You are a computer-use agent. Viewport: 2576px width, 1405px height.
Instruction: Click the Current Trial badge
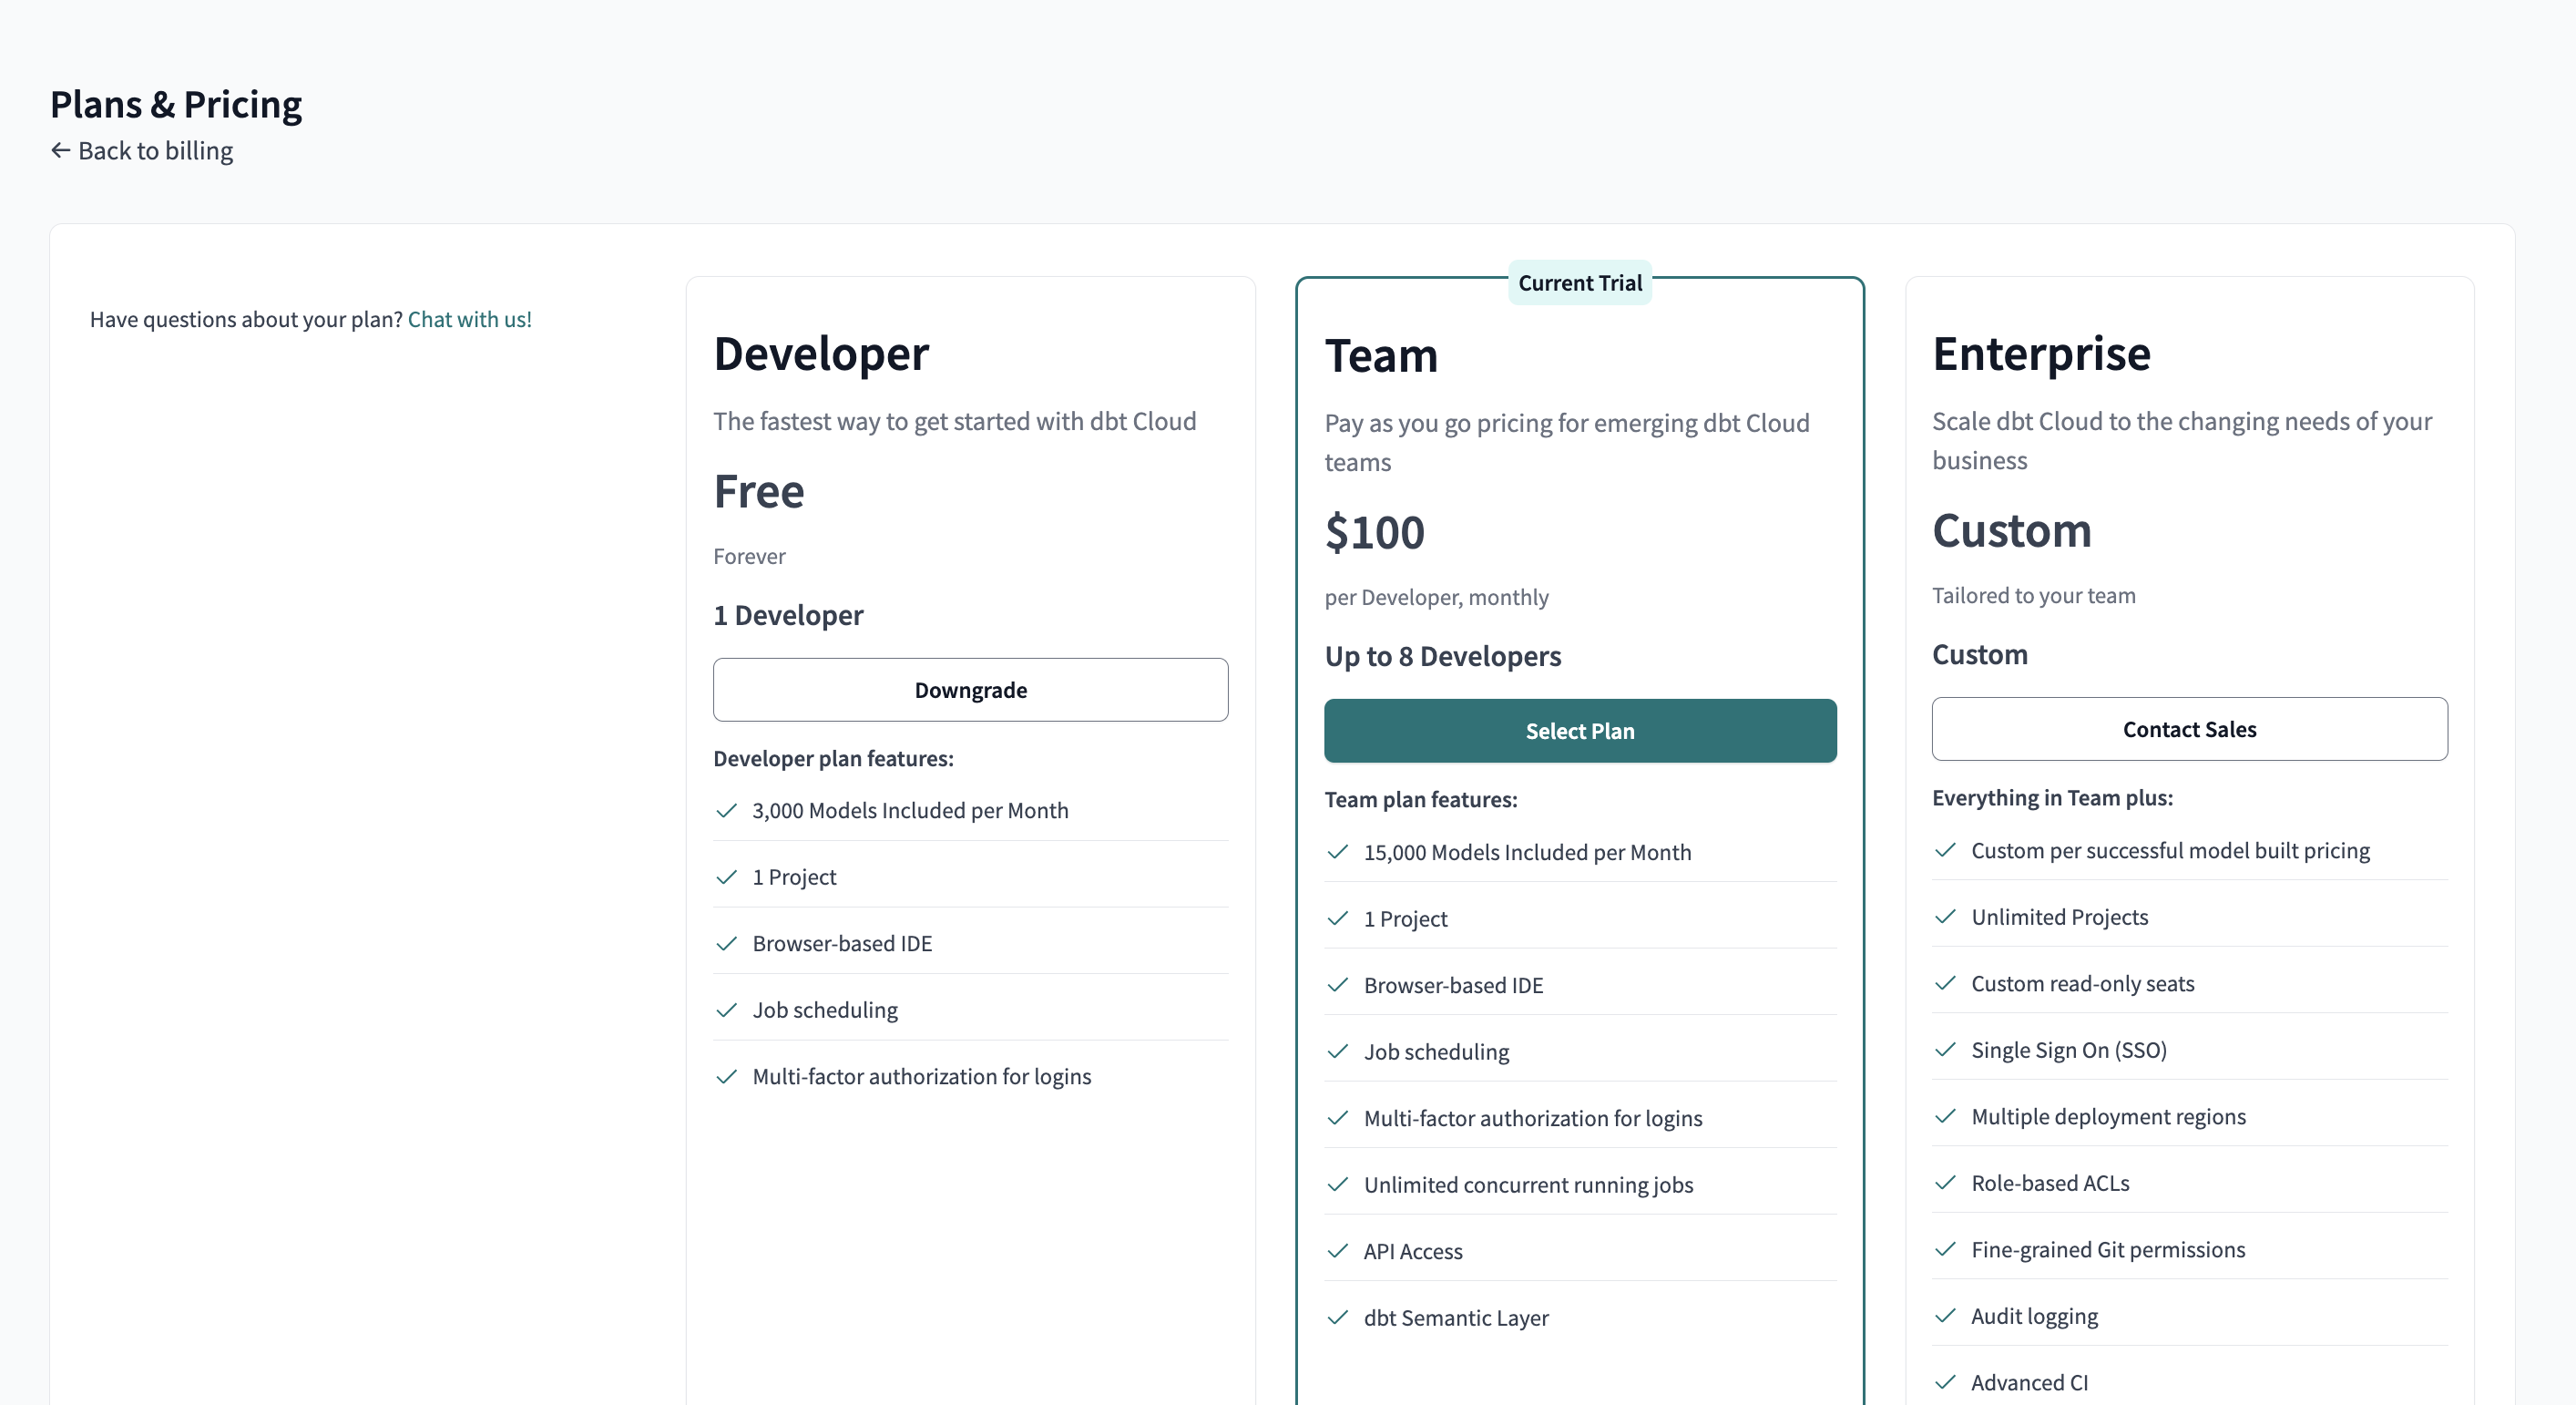(1579, 283)
